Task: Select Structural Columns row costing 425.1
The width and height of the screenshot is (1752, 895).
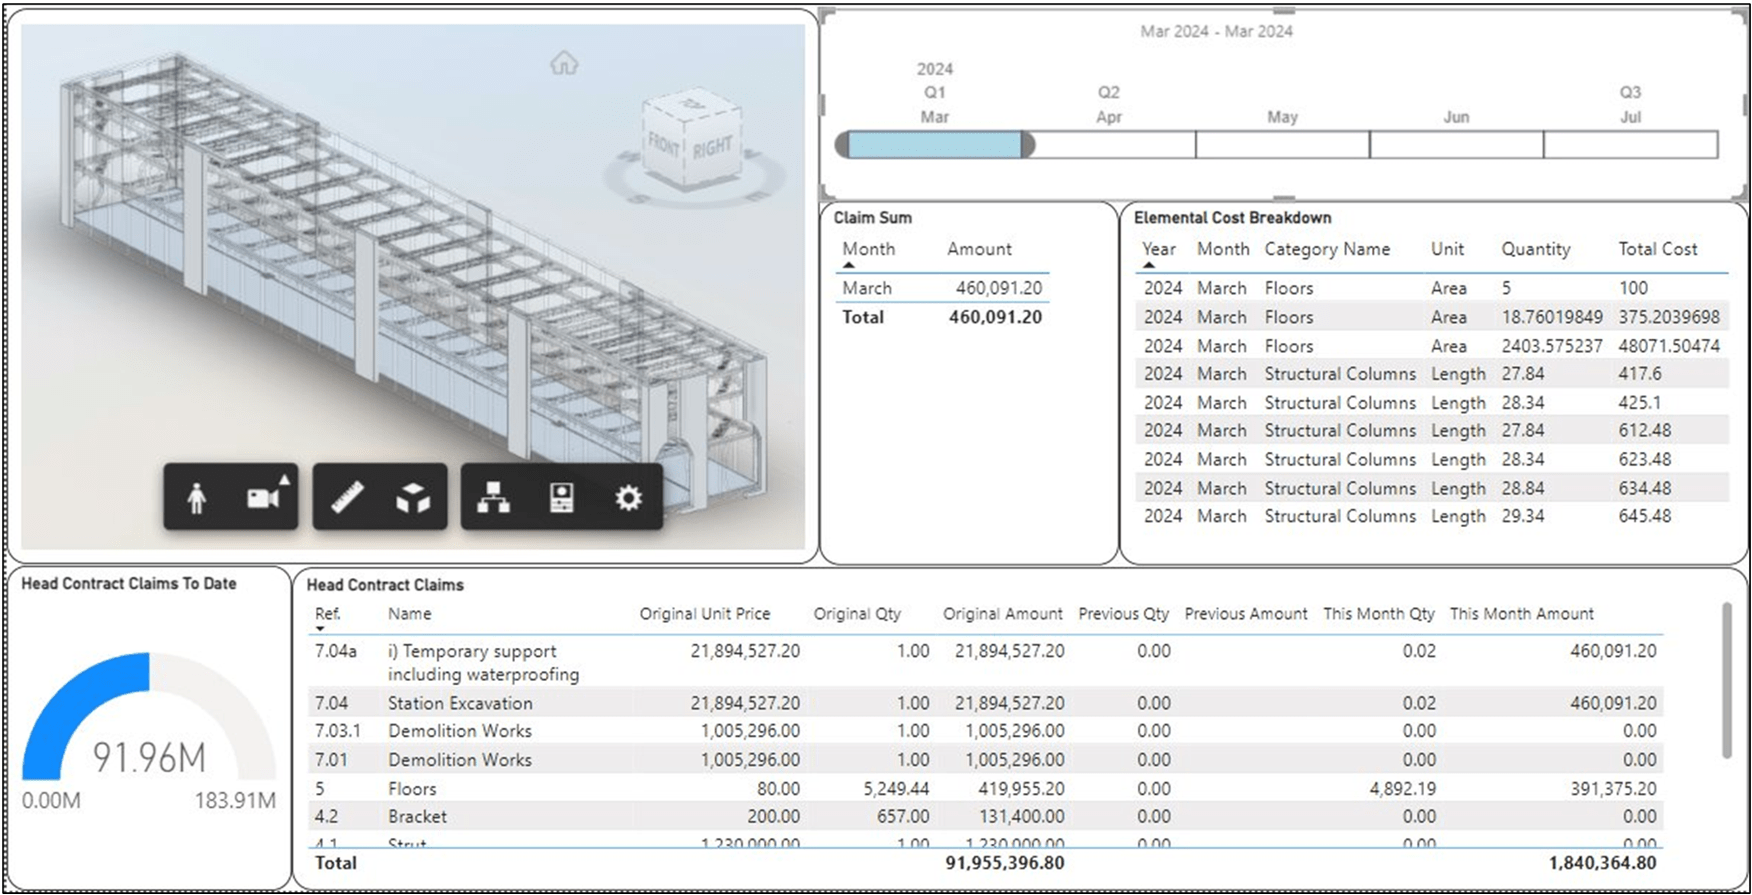Action: (x=1432, y=403)
